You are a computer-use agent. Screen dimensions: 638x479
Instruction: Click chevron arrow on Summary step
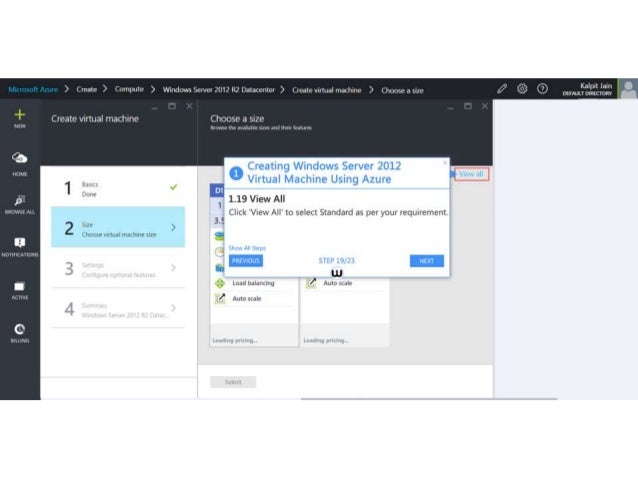coord(173,308)
